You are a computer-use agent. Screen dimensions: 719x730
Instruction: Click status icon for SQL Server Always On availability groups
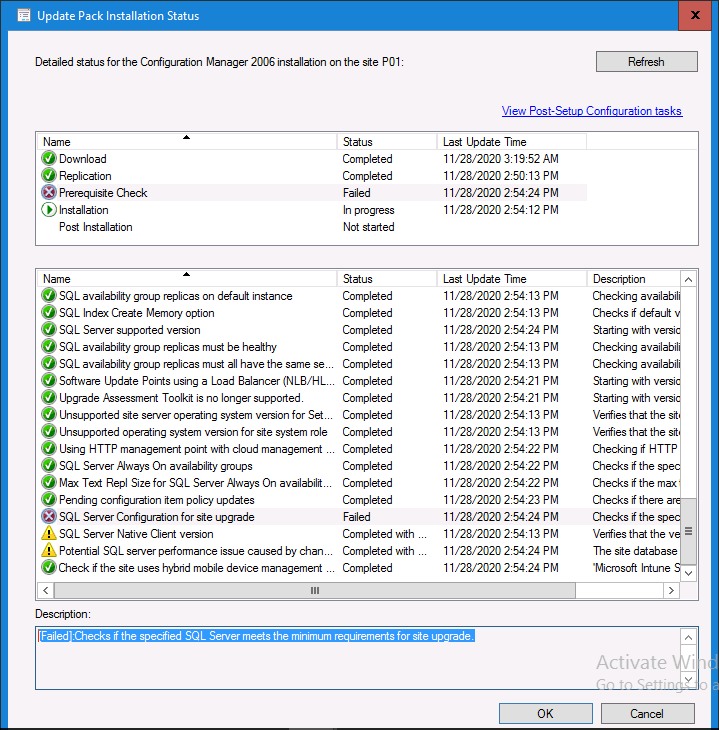pos(48,466)
